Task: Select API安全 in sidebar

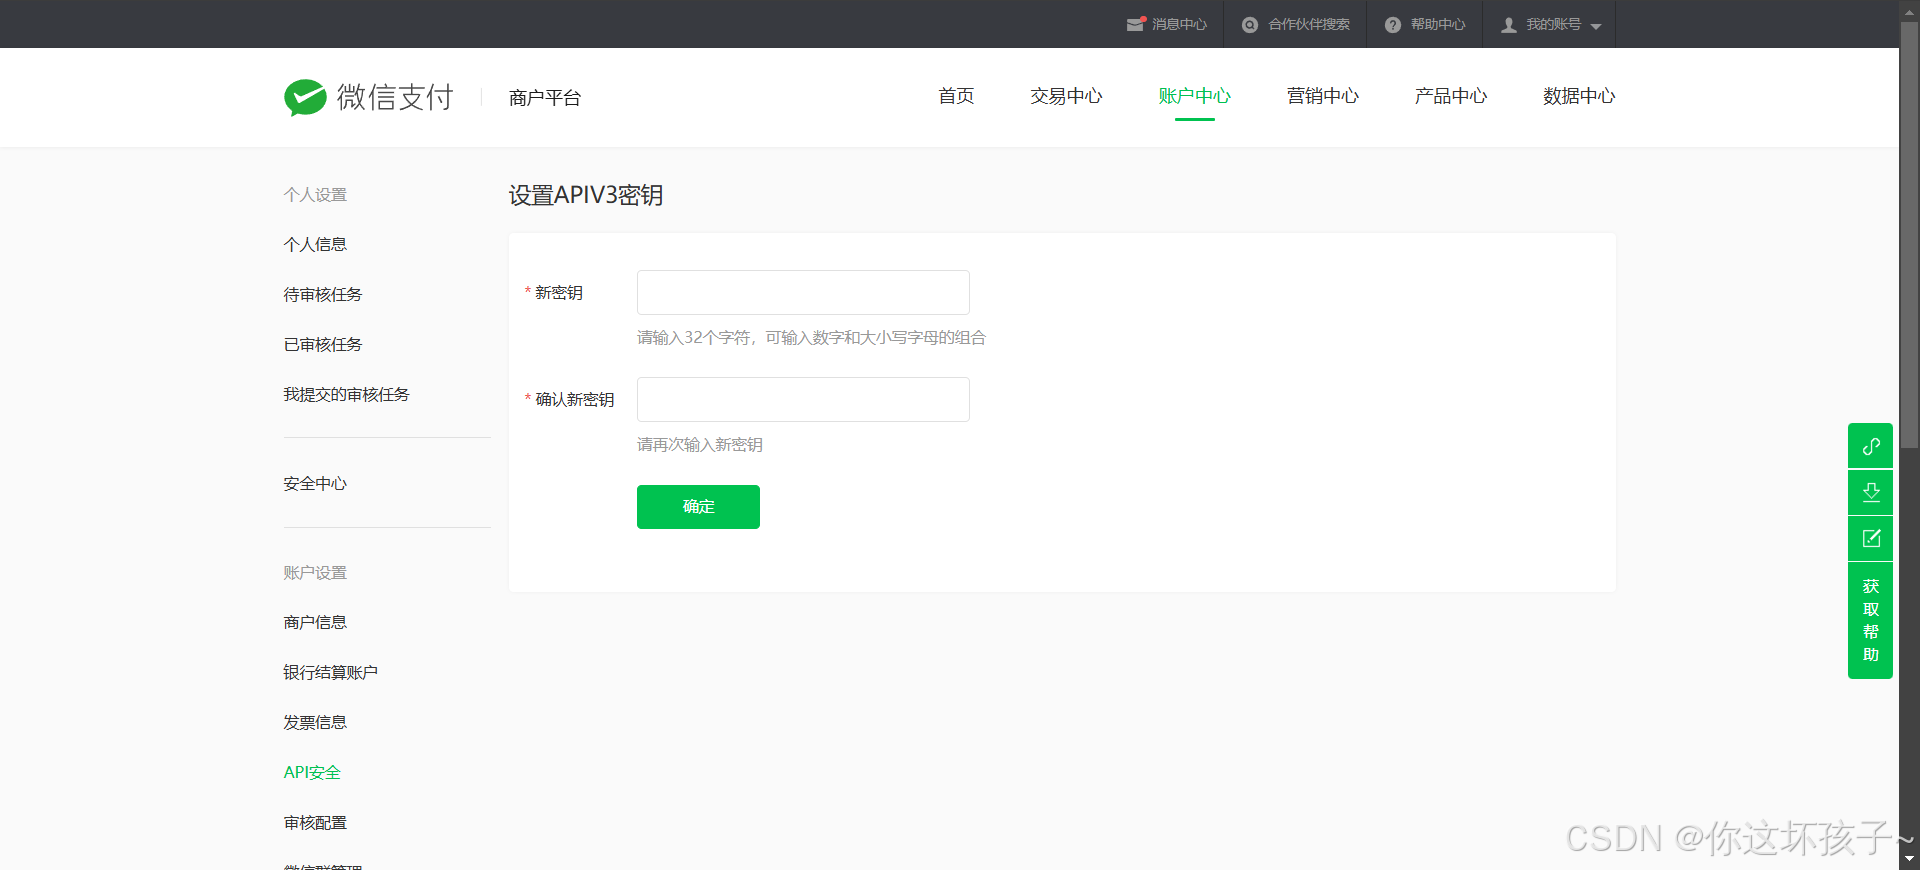Action: click(x=312, y=772)
